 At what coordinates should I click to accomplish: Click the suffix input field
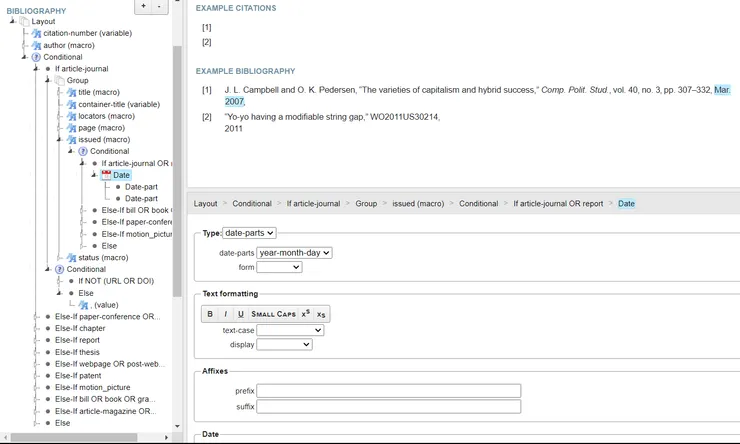(388, 407)
